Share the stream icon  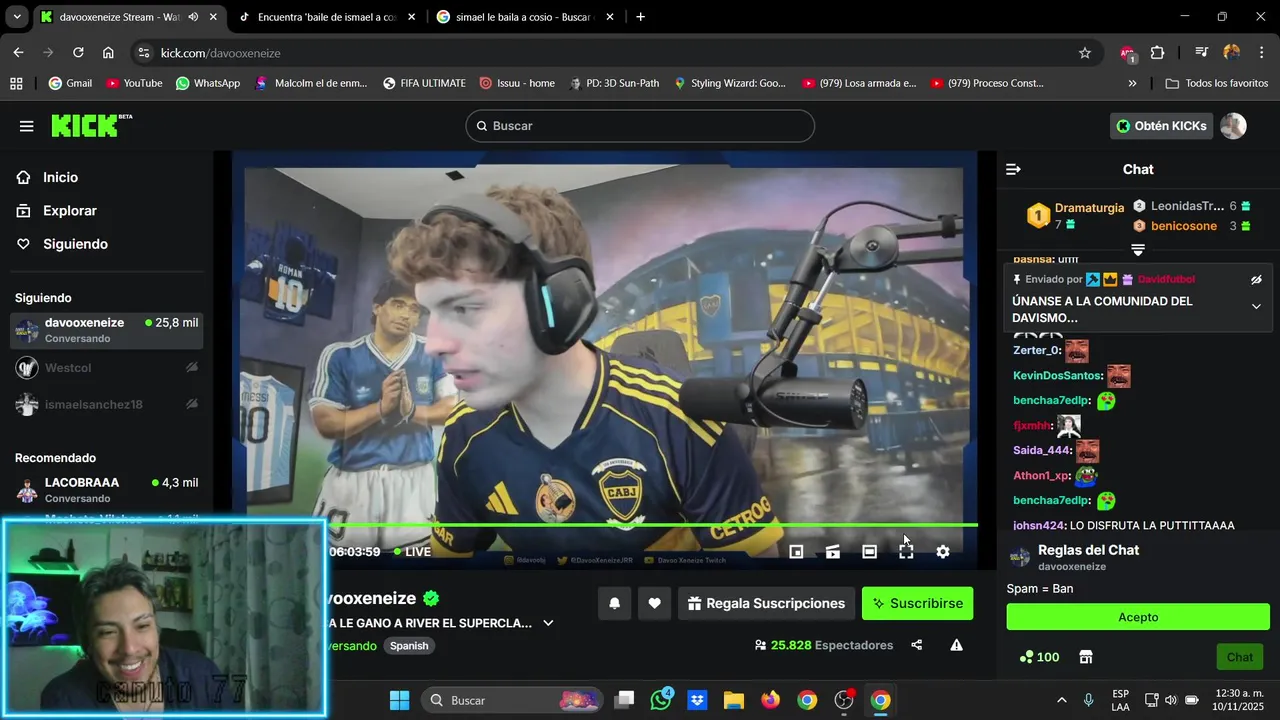point(917,645)
